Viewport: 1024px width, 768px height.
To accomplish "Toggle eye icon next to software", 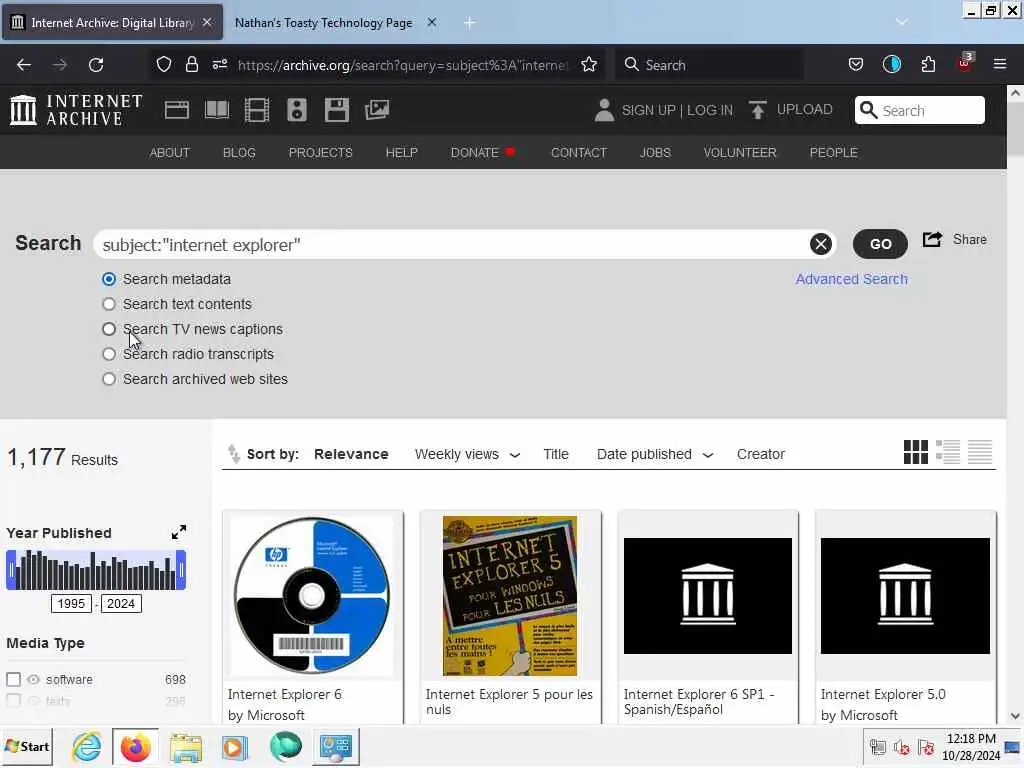I will click(x=33, y=679).
